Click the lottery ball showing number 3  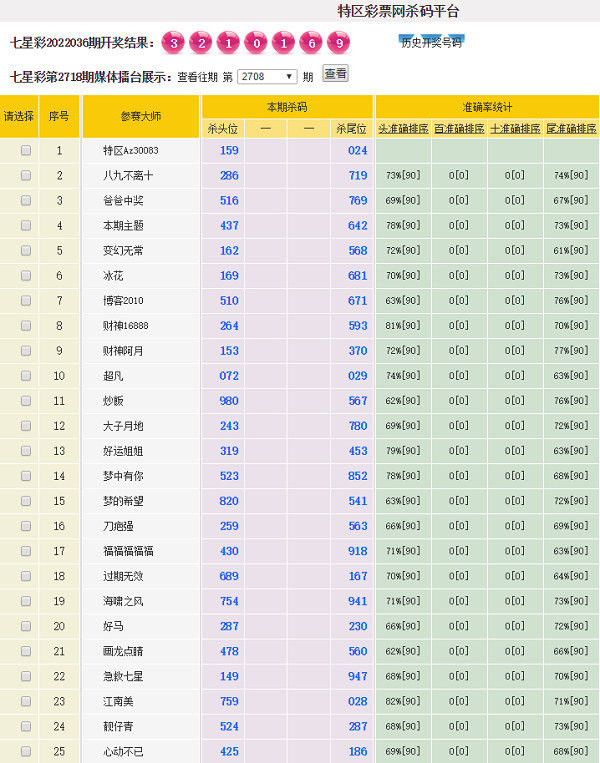pos(173,43)
